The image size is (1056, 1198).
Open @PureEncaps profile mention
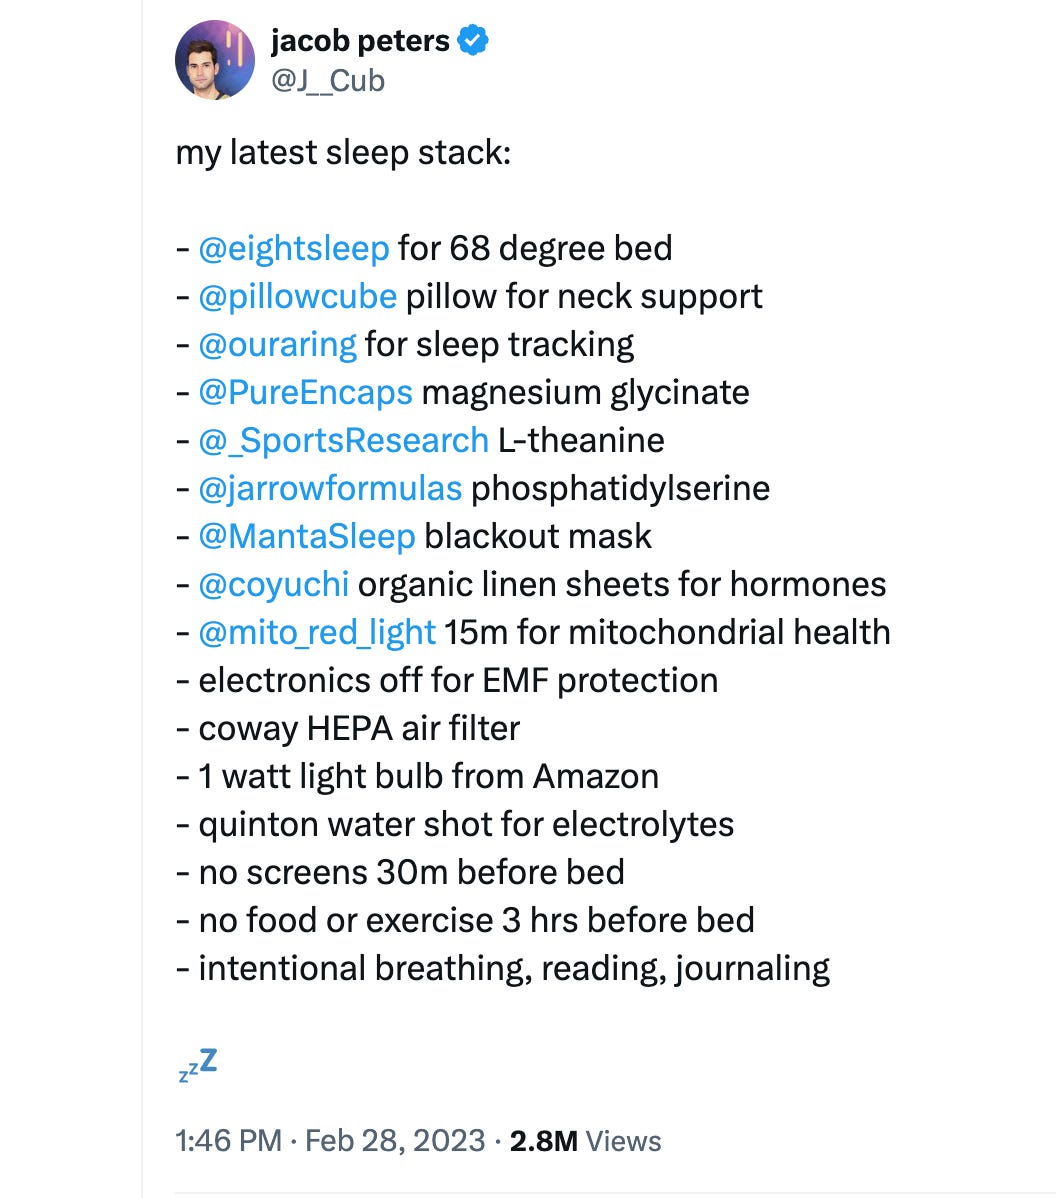click(306, 393)
